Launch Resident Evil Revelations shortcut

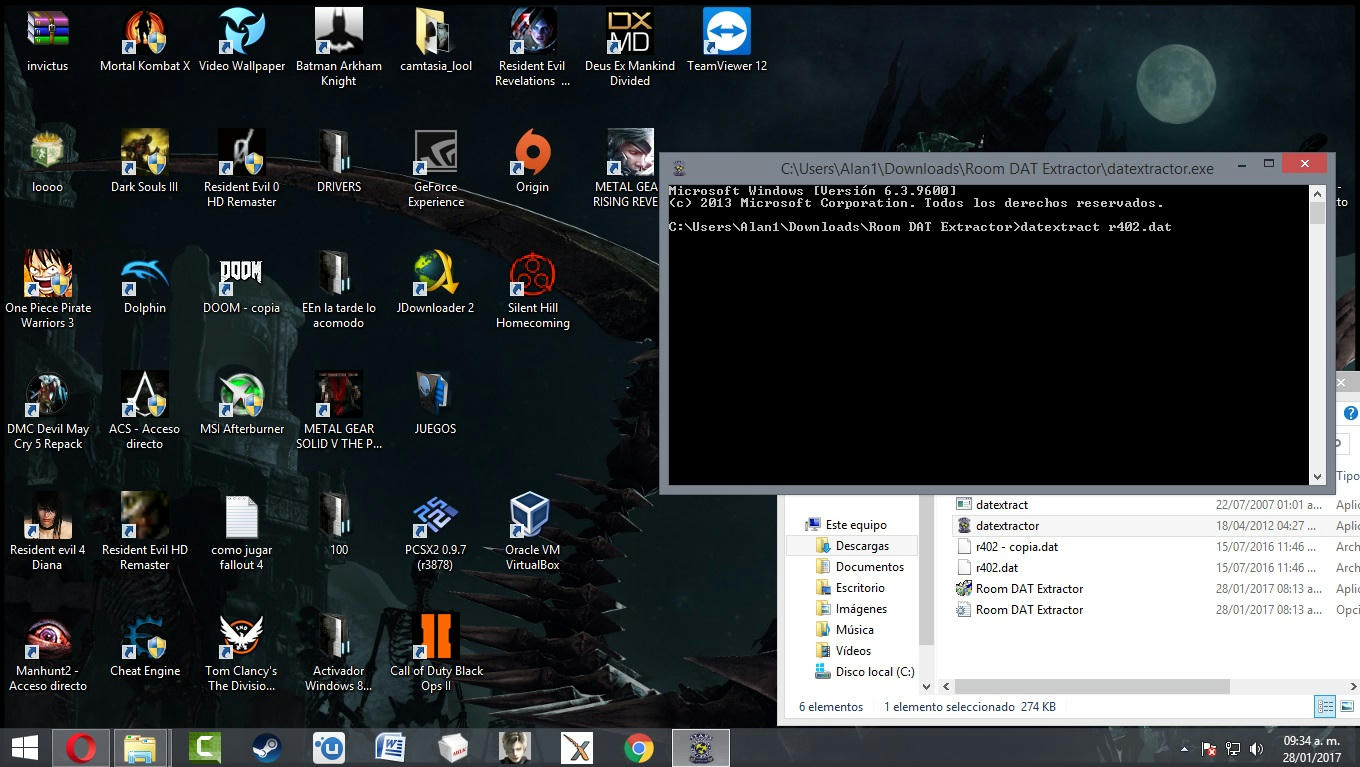(x=533, y=48)
